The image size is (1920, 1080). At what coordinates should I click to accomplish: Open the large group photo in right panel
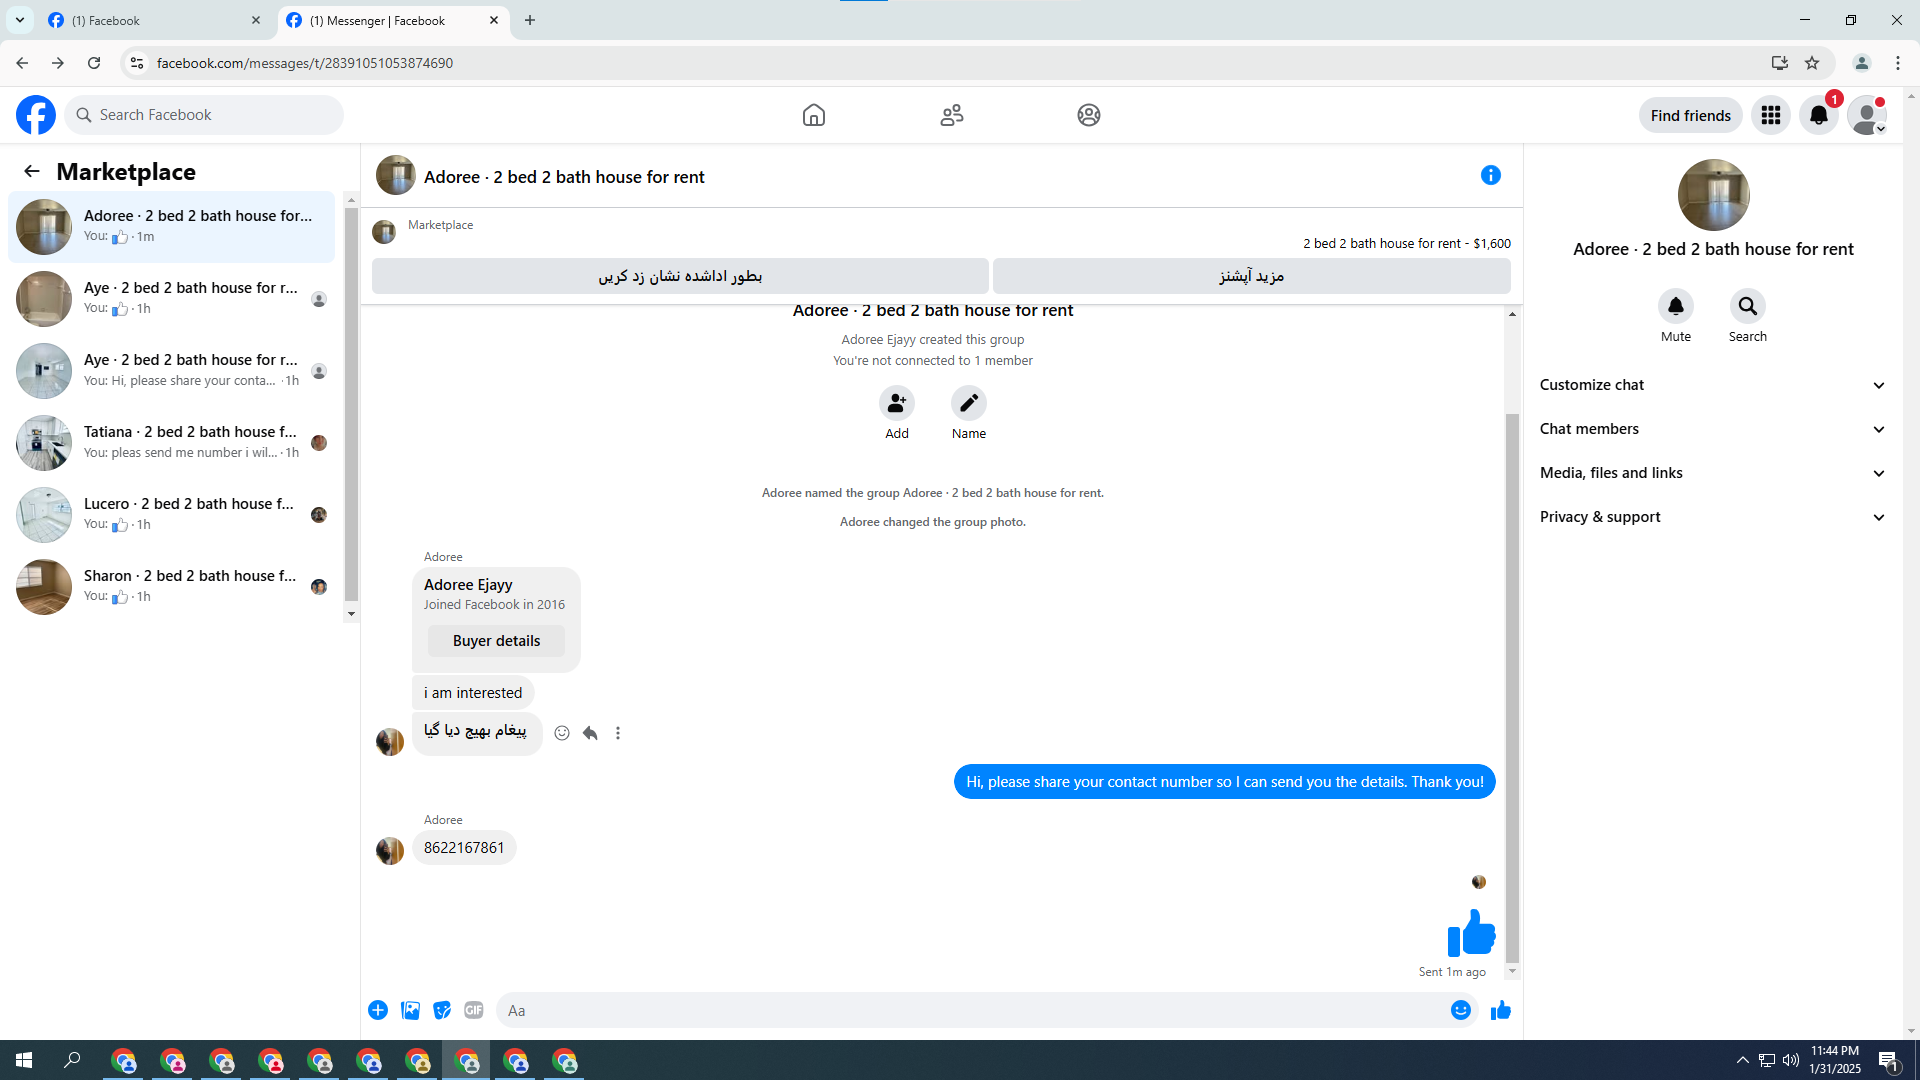1713,195
